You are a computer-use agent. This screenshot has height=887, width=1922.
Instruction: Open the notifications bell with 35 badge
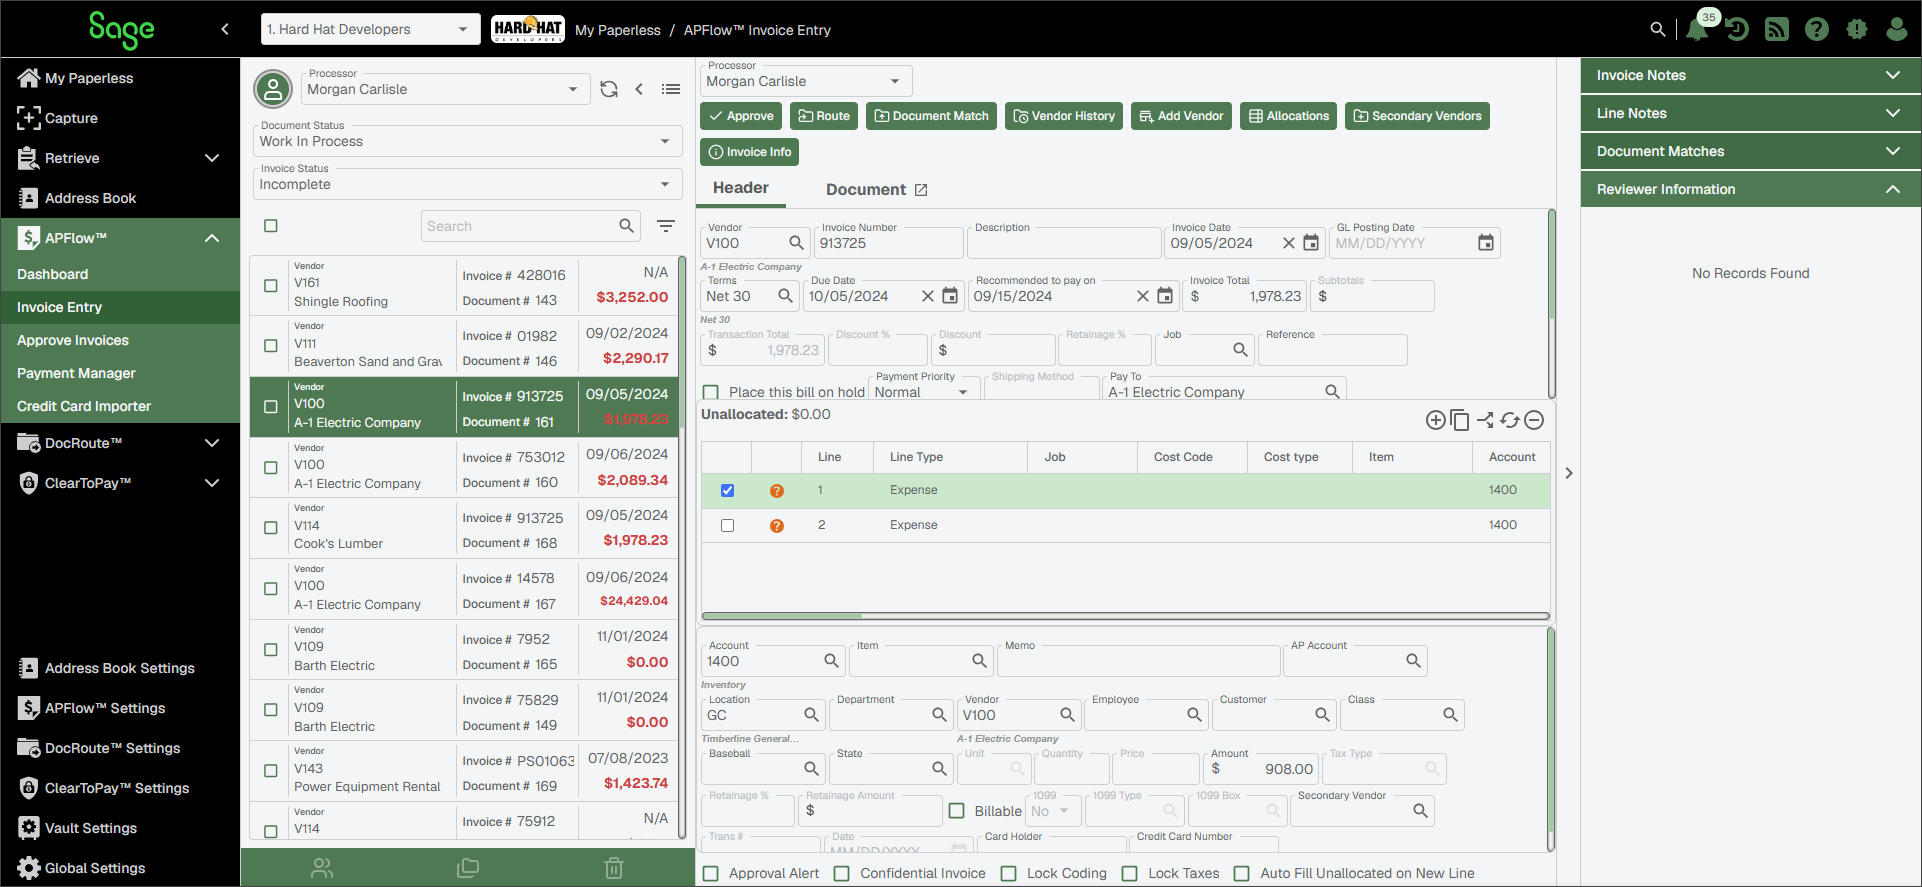(1698, 28)
